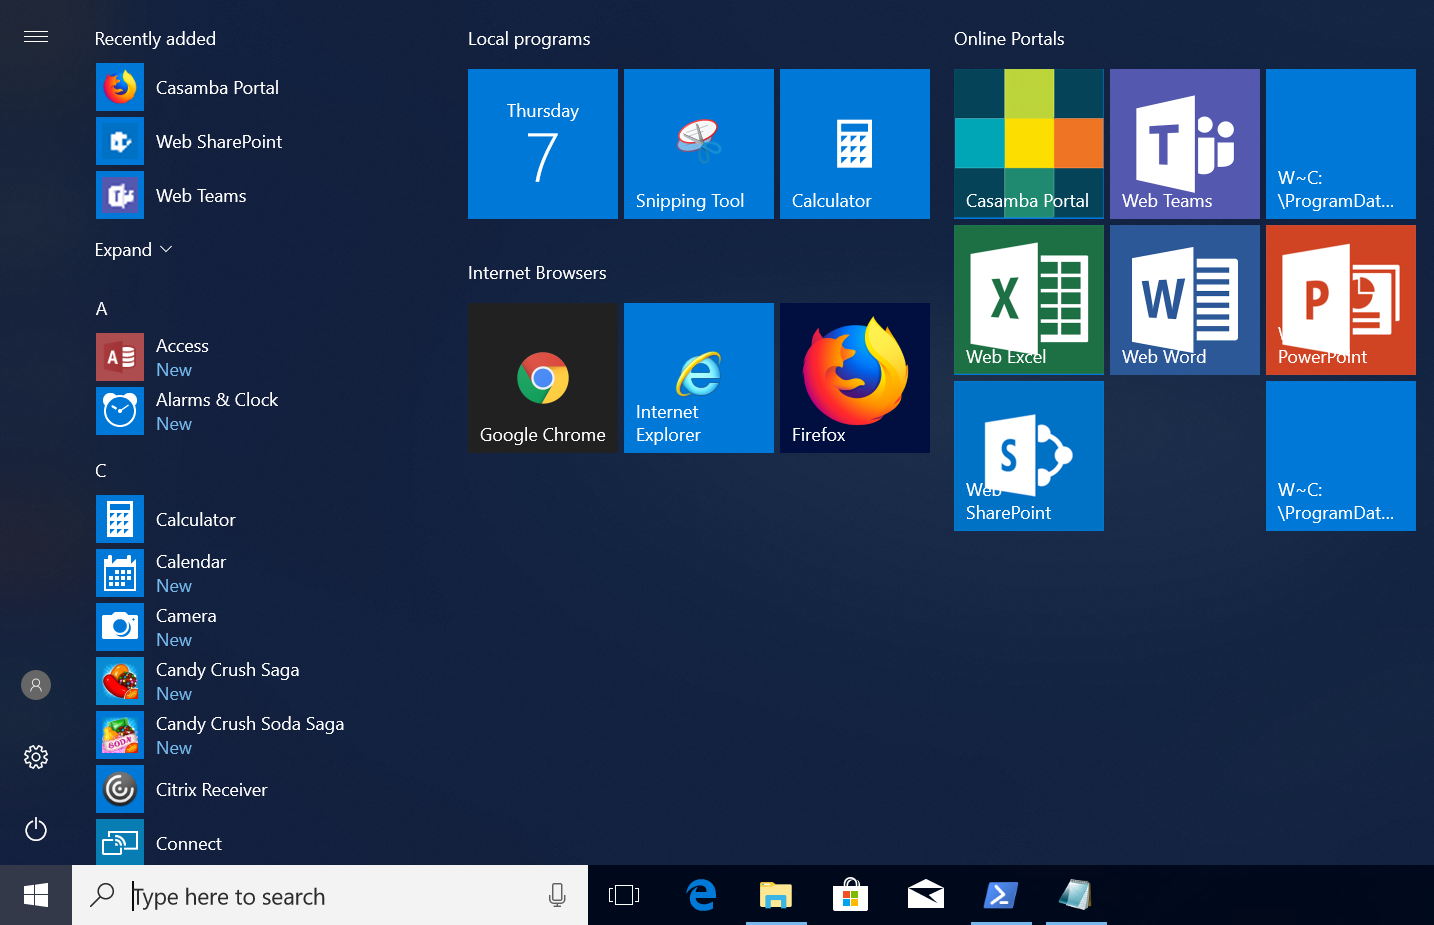Launch Google Chrome from Internet Browsers
The image size is (1434, 925).
(x=543, y=378)
